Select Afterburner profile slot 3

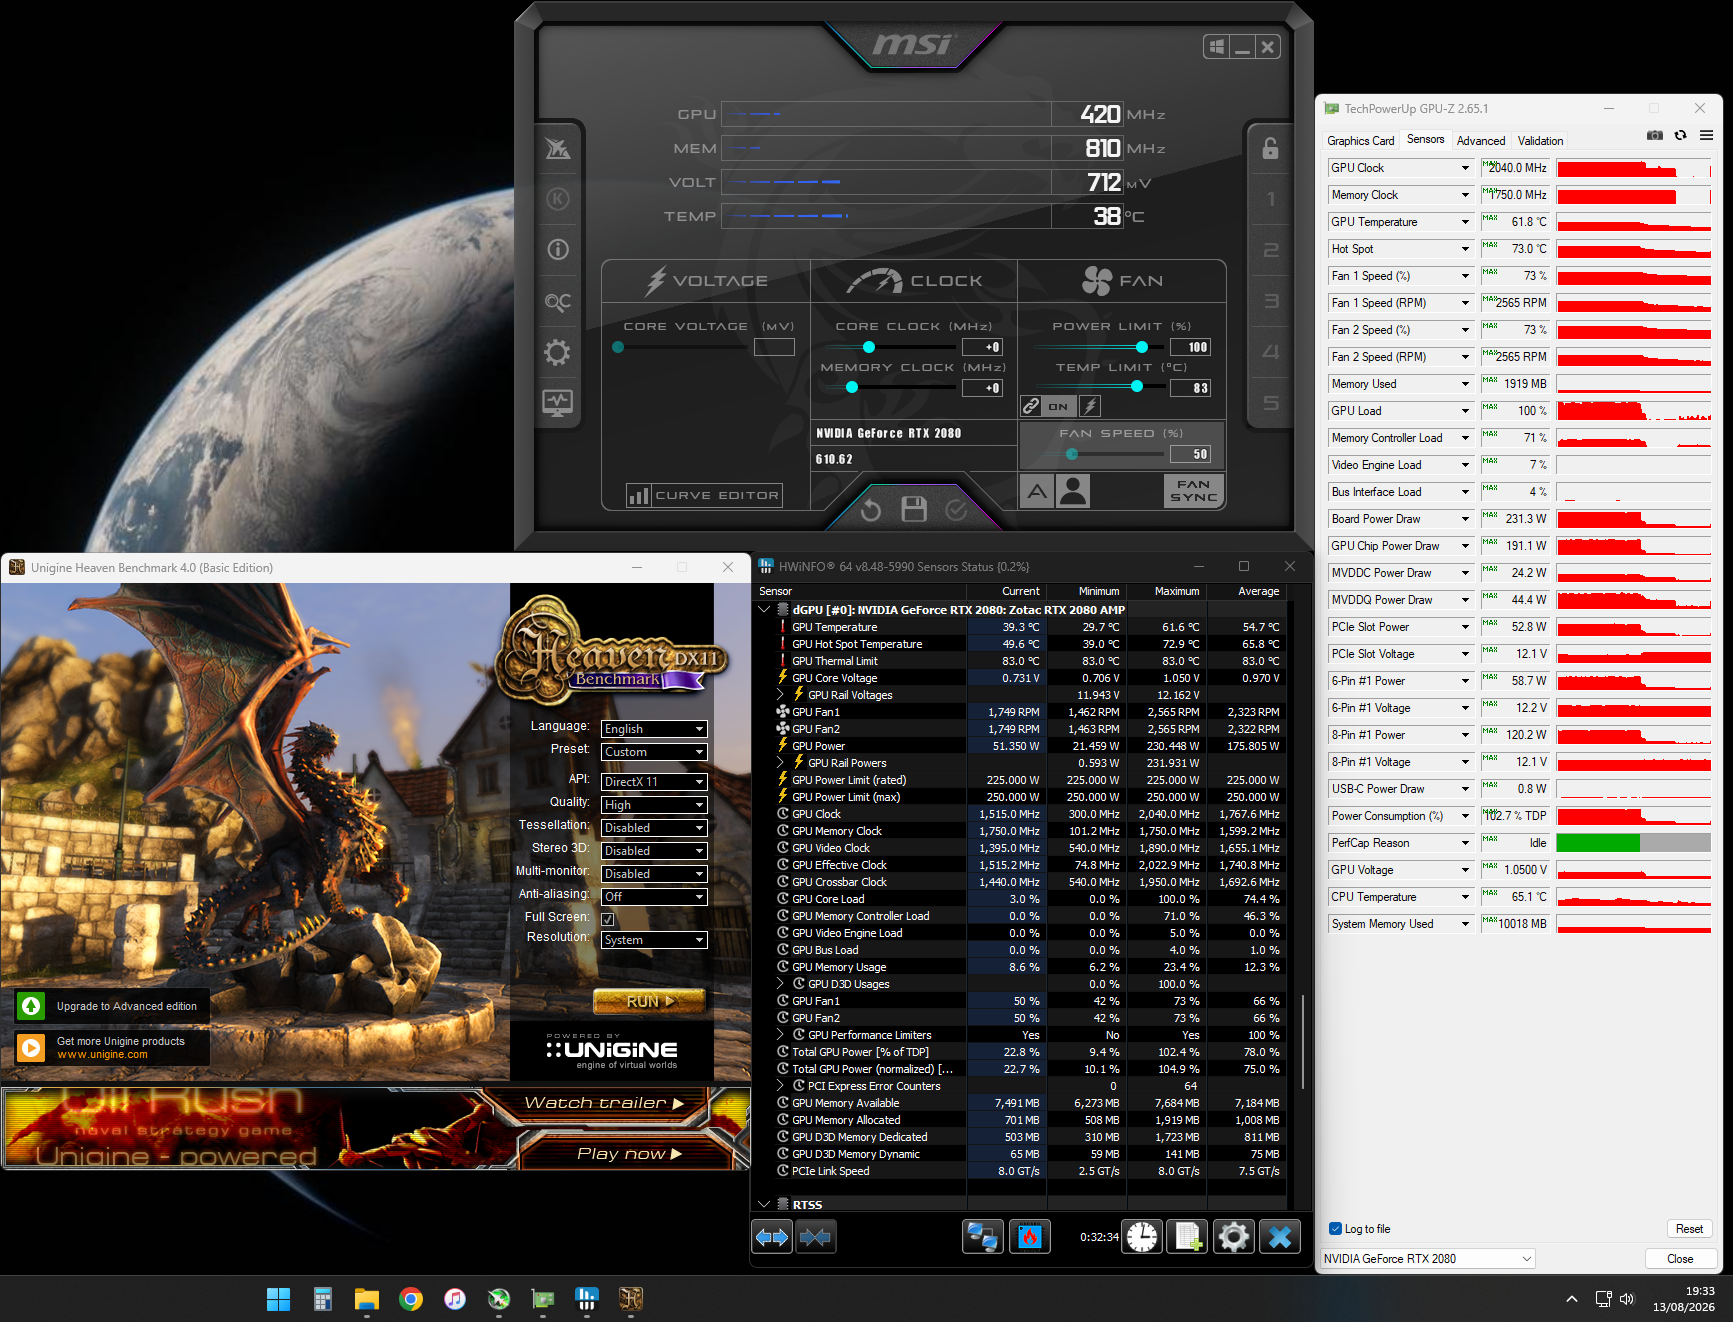tap(1270, 301)
